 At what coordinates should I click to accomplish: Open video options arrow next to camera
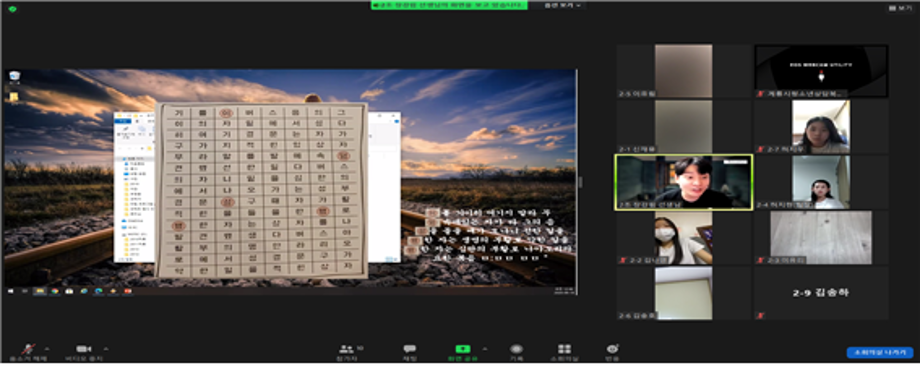[x=106, y=347]
